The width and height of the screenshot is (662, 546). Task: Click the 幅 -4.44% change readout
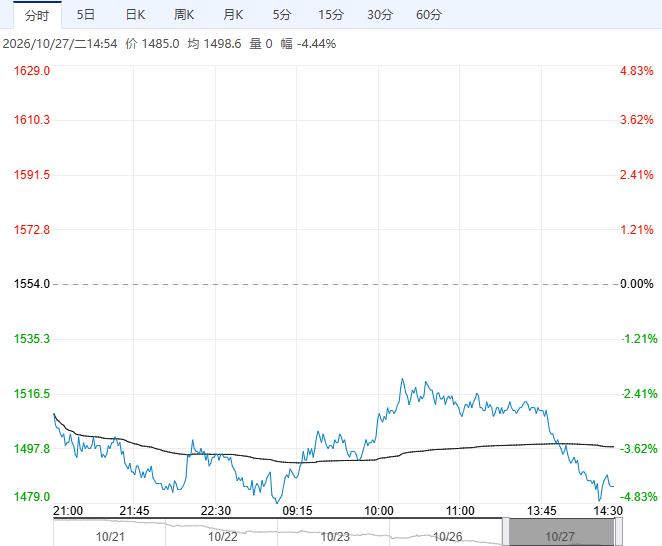pyautogui.click(x=308, y=44)
